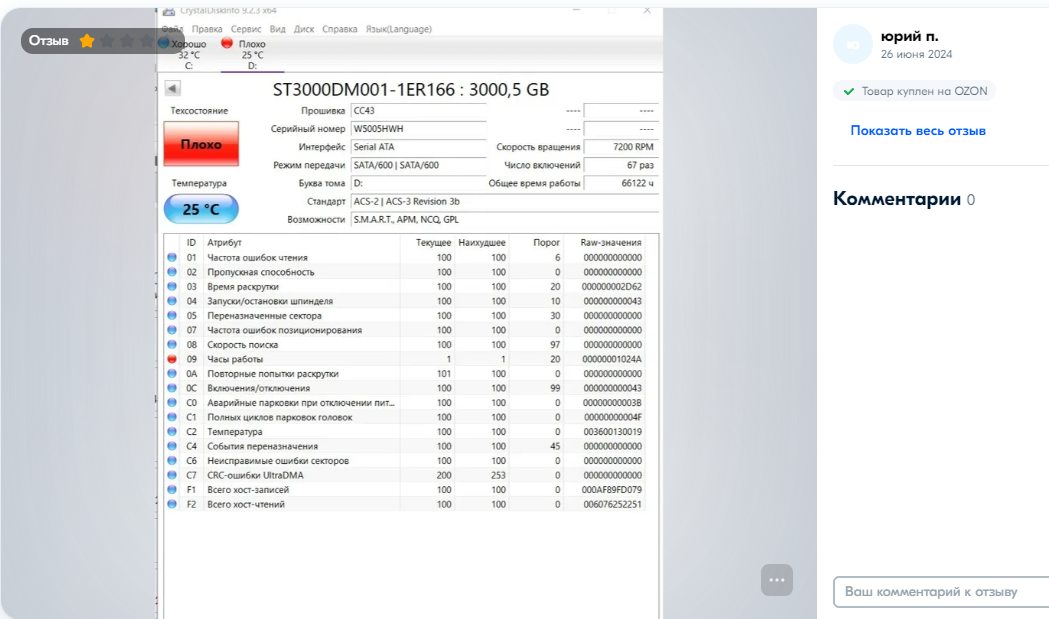This screenshot has height=619, width=1049.
Task: Click the blue 25 °C temperature button
Action: pyautogui.click(x=201, y=209)
